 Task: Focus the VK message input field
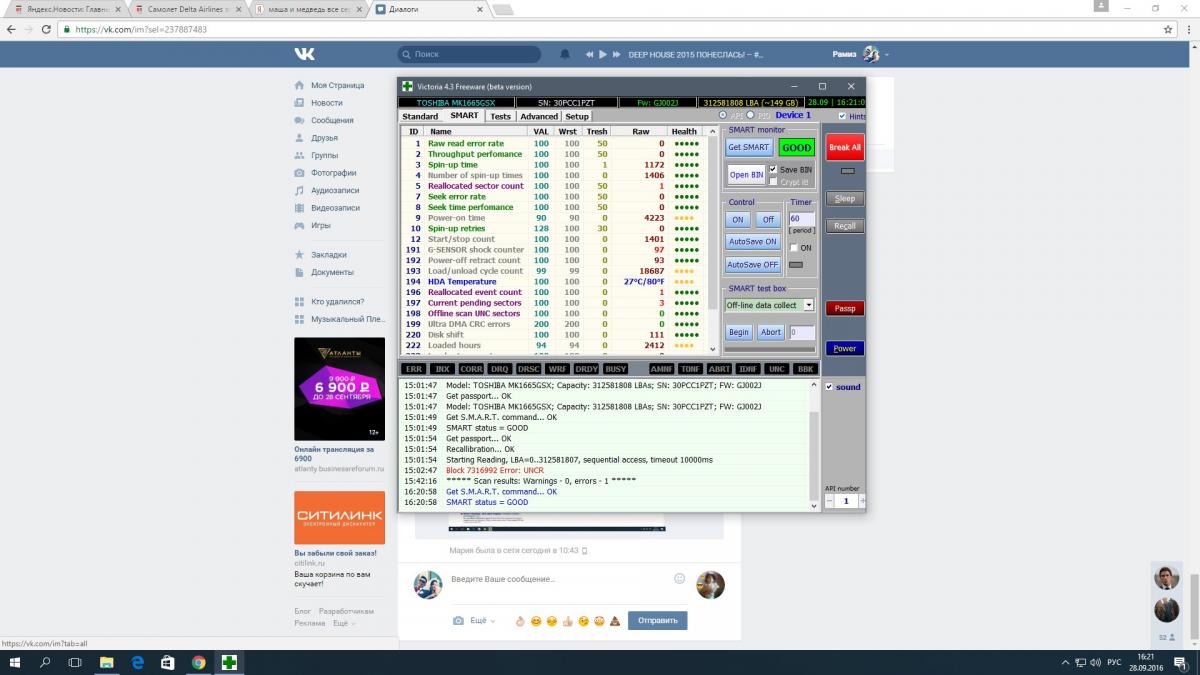(x=560, y=579)
